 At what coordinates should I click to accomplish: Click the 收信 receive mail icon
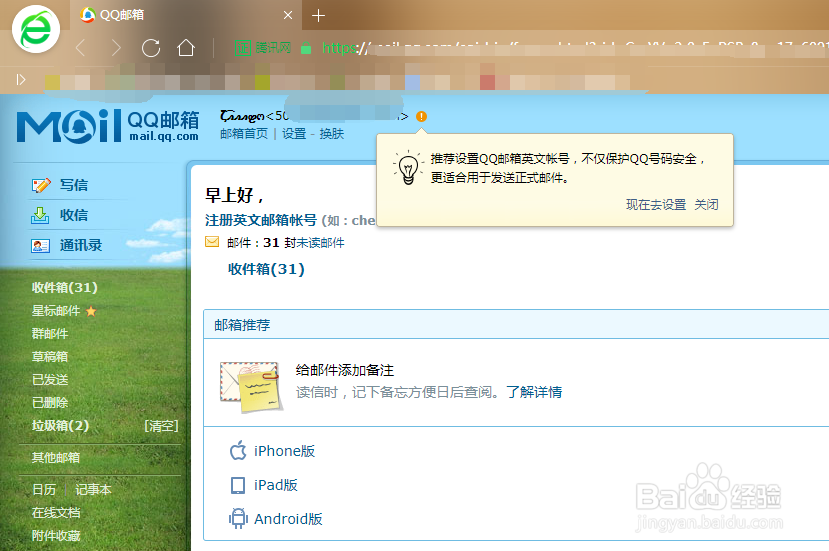(x=40, y=215)
